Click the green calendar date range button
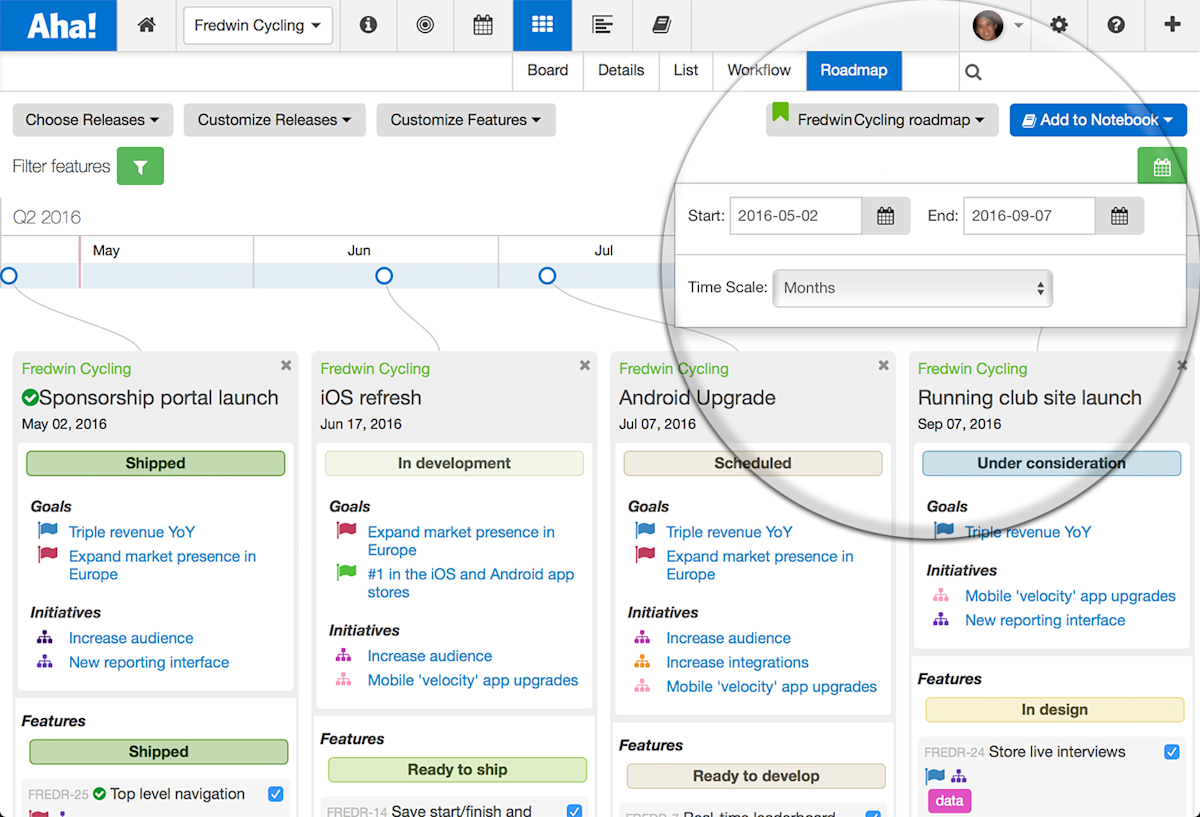This screenshot has height=817, width=1200. (1162, 167)
